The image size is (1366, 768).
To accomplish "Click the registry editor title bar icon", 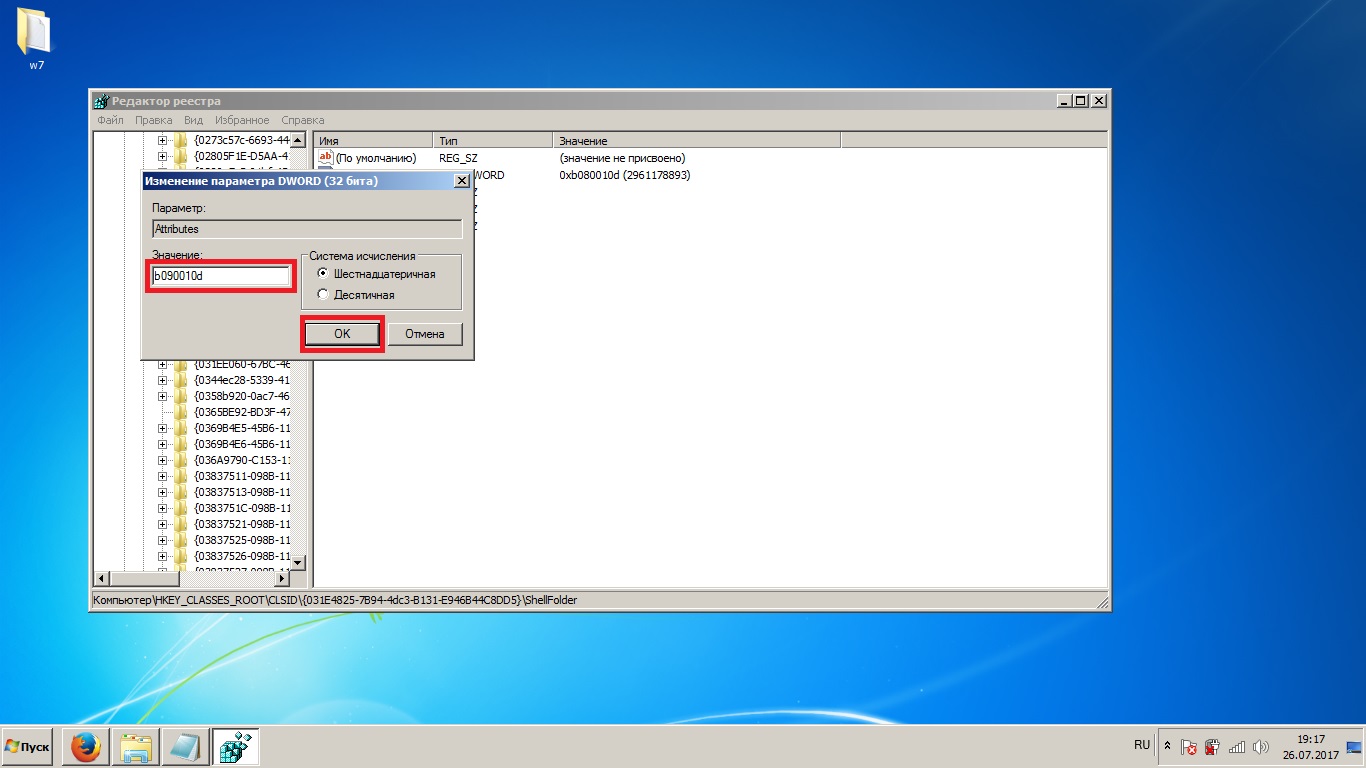I will (x=101, y=101).
